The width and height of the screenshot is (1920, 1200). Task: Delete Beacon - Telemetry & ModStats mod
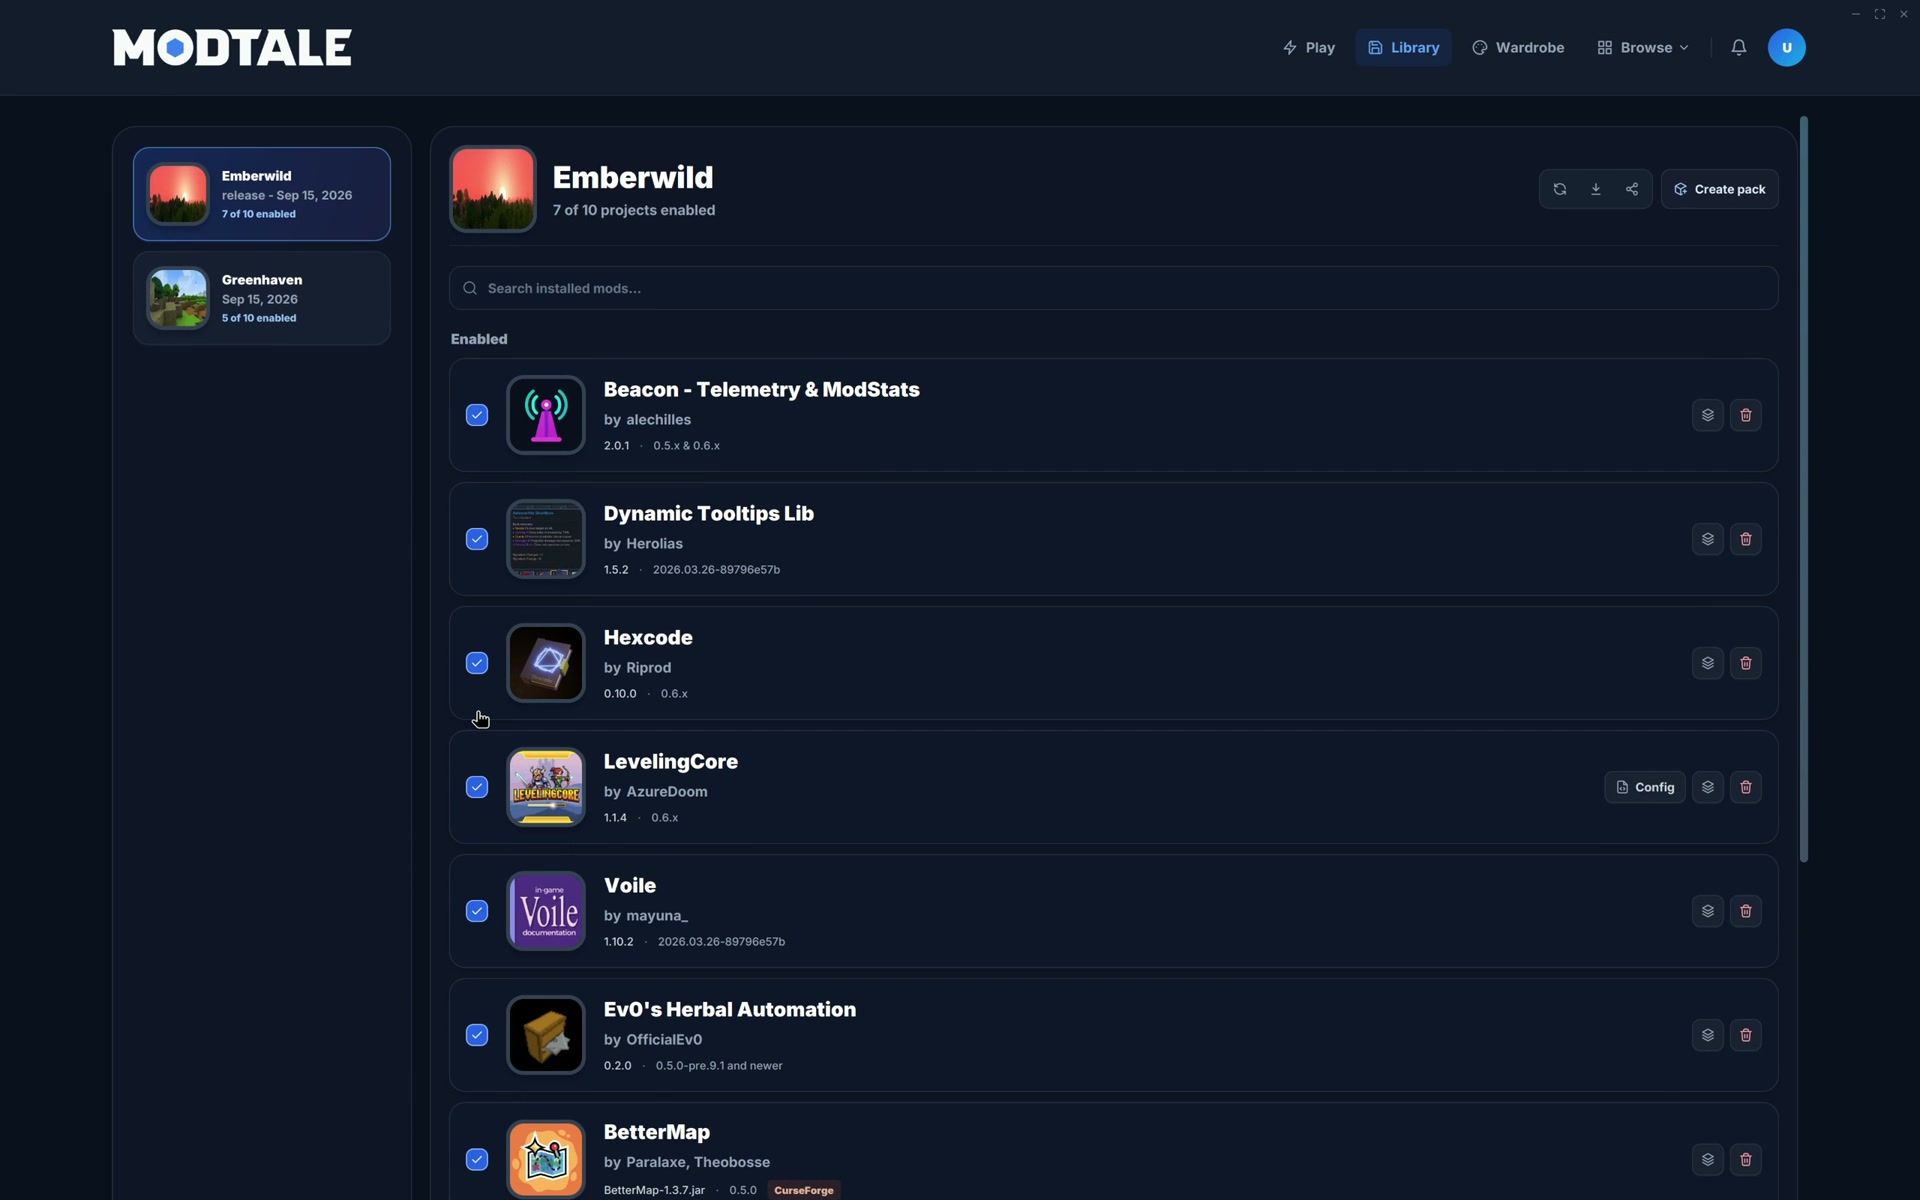click(1746, 415)
